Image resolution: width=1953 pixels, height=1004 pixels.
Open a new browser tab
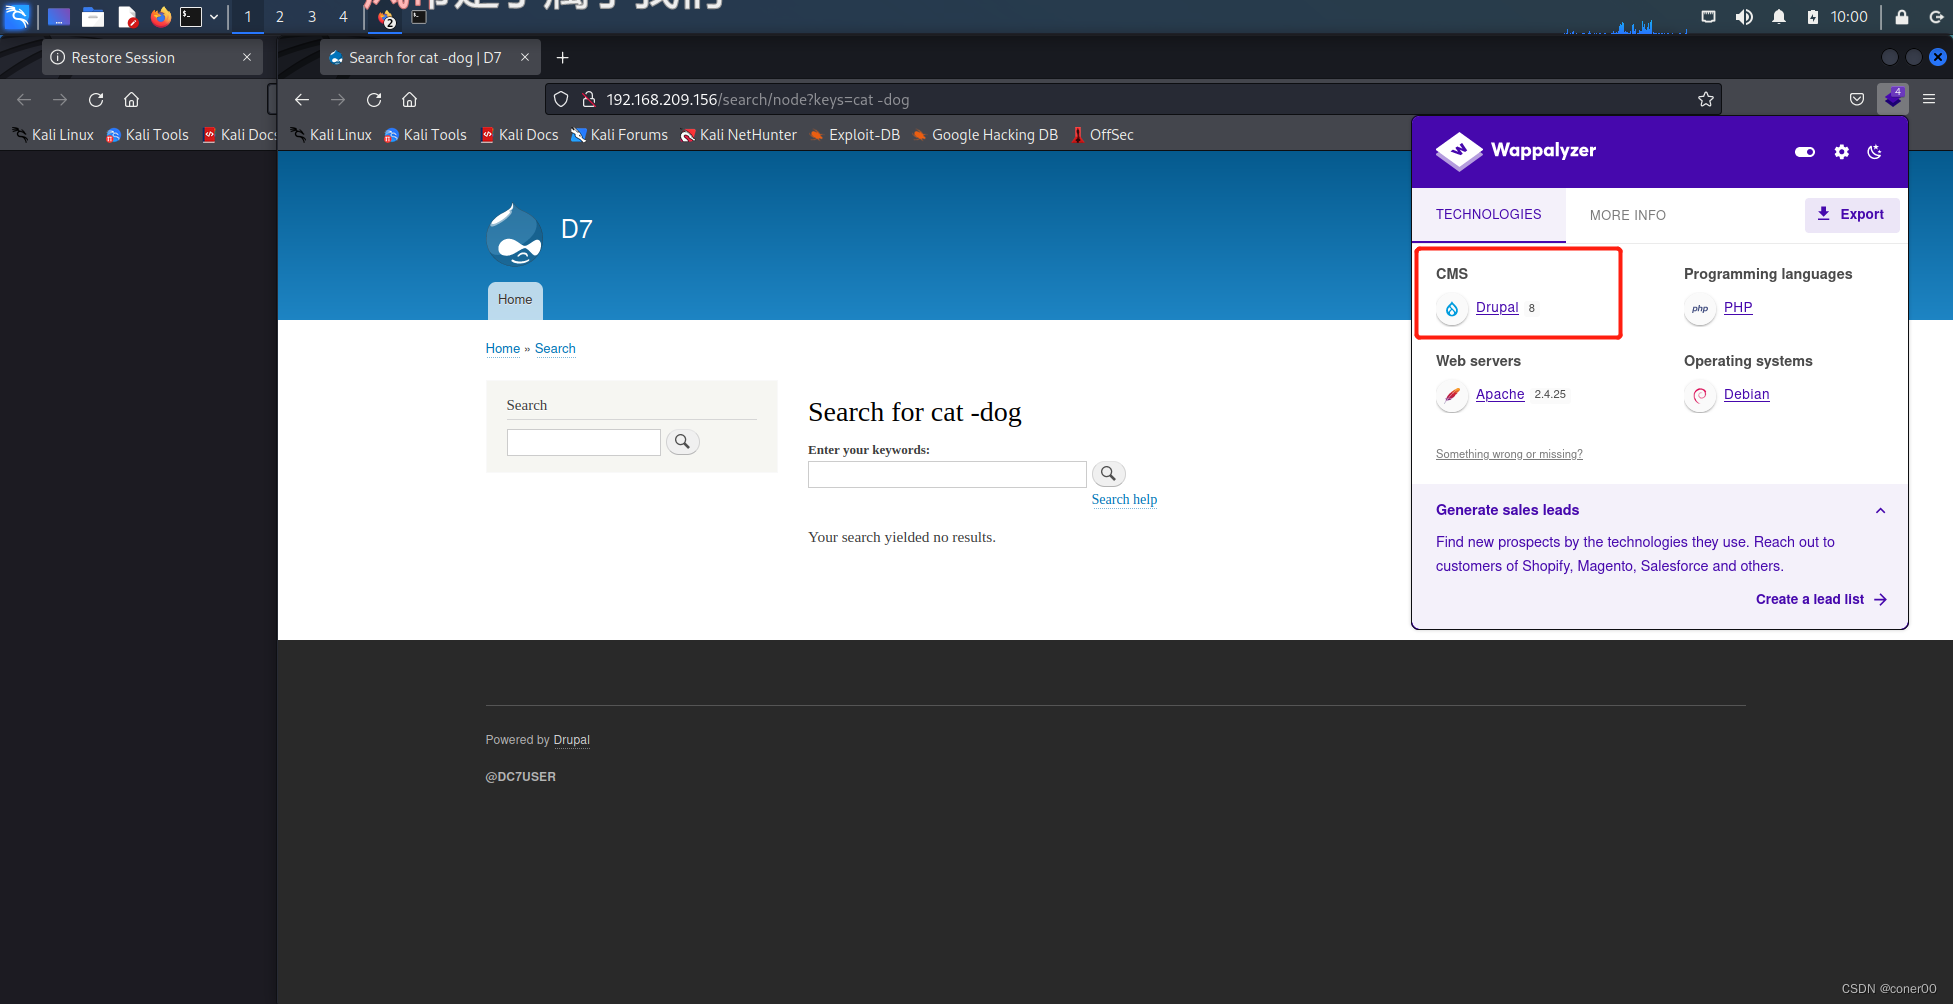562,58
